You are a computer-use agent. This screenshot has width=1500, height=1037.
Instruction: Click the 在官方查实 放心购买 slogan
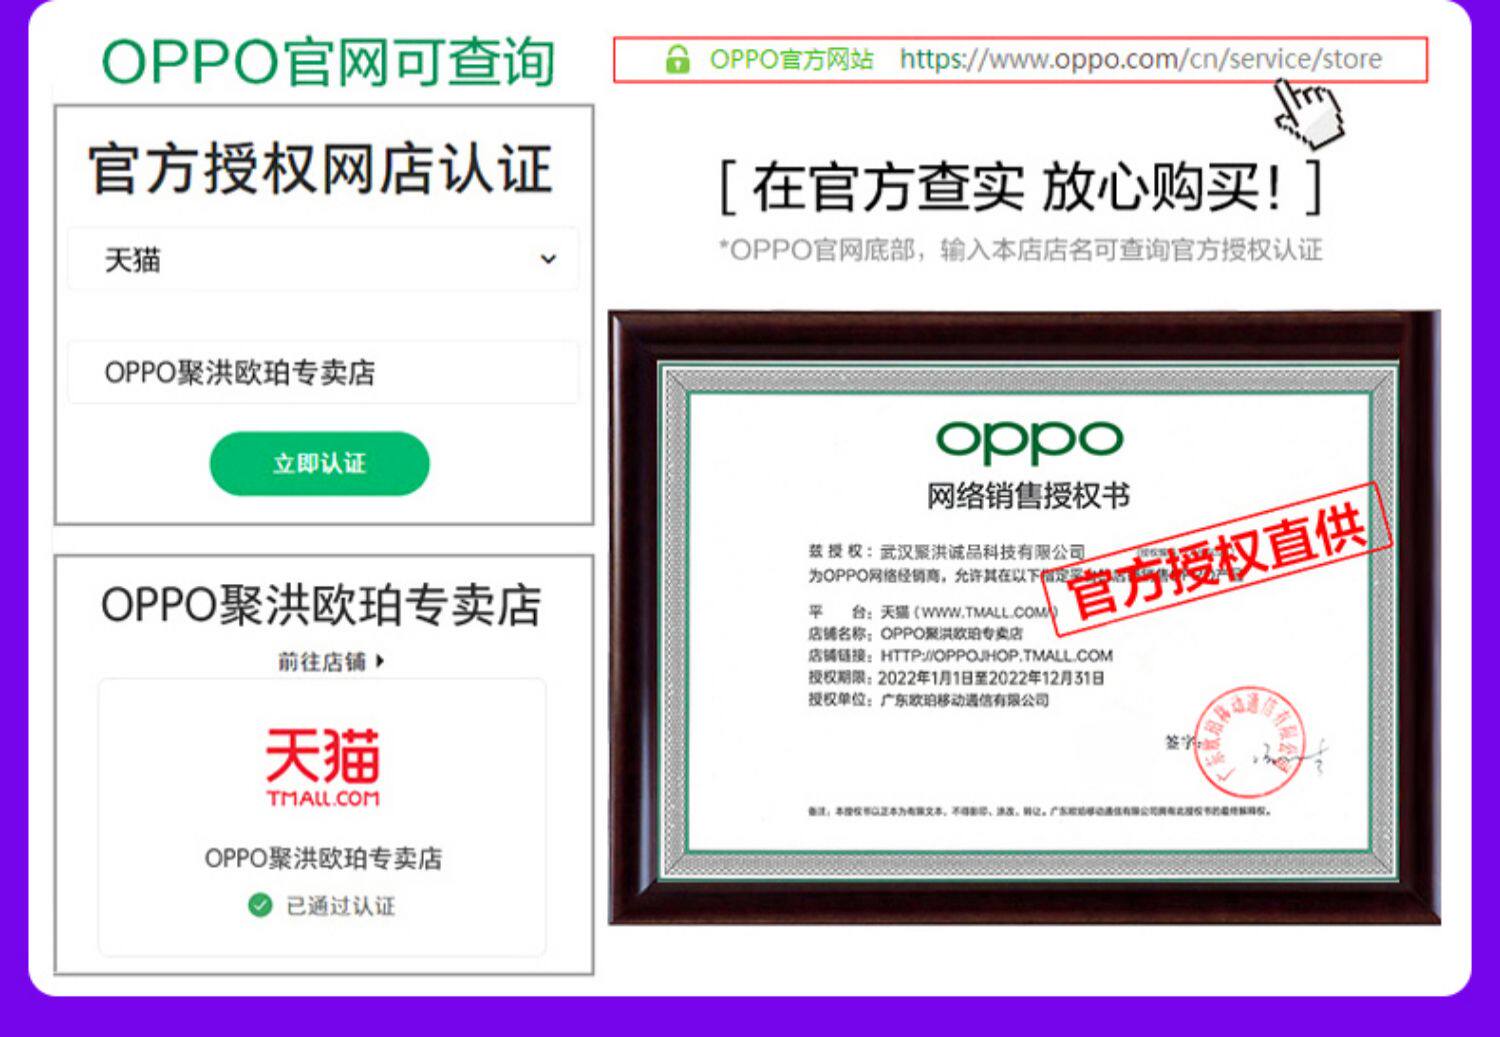coord(1020,187)
